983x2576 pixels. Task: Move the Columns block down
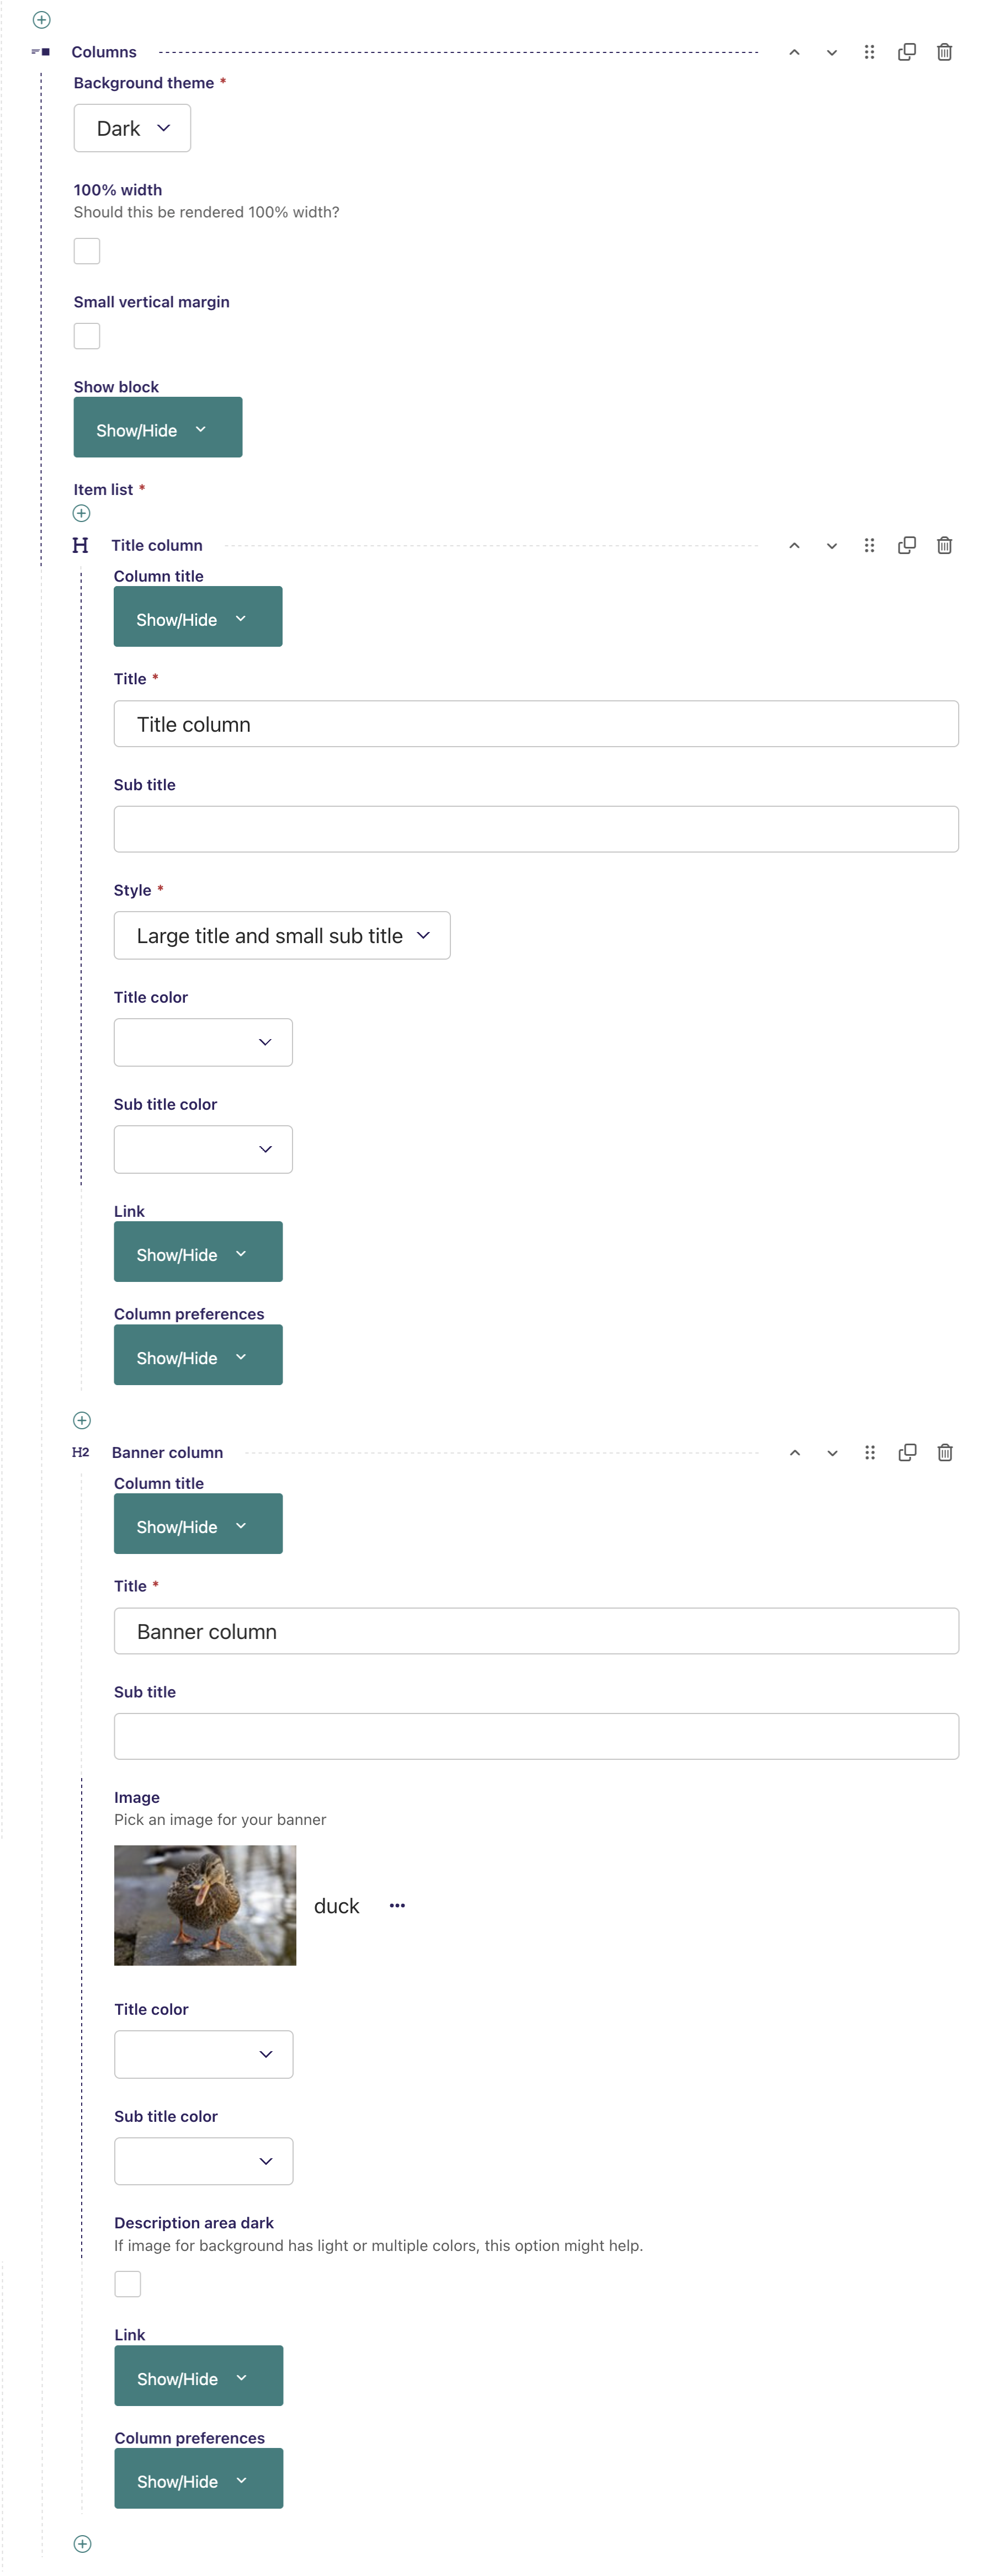pyautogui.click(x=831, y=52)
